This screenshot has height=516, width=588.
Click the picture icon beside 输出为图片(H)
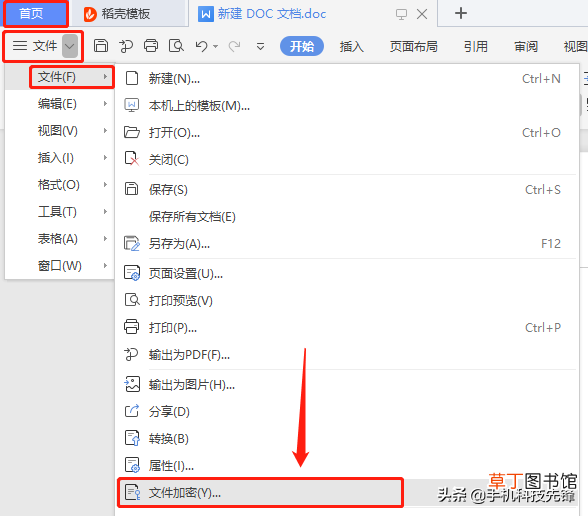[132, 384]
